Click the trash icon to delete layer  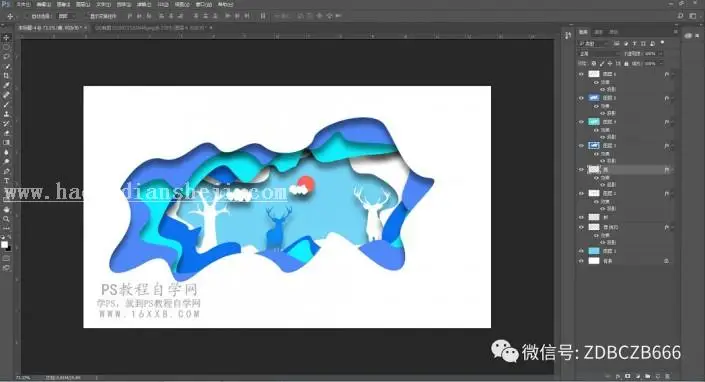[x=667, y=376]
